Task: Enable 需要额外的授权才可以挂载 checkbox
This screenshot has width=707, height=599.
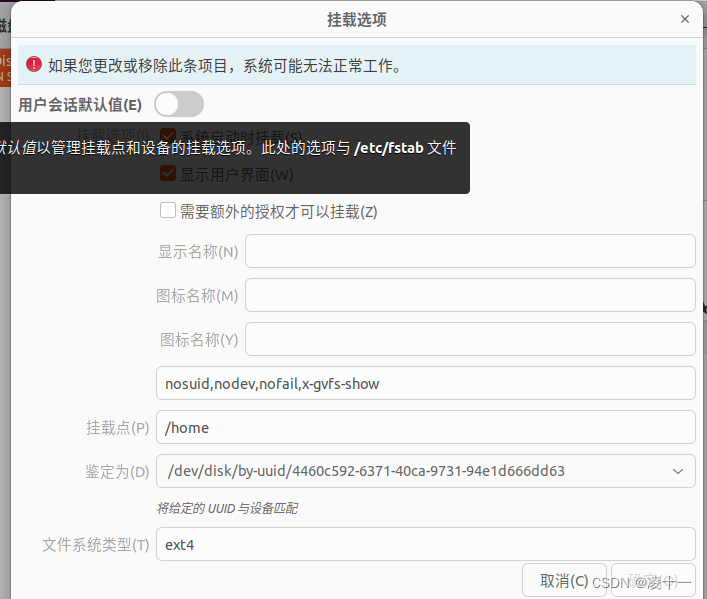Action: 168,210
